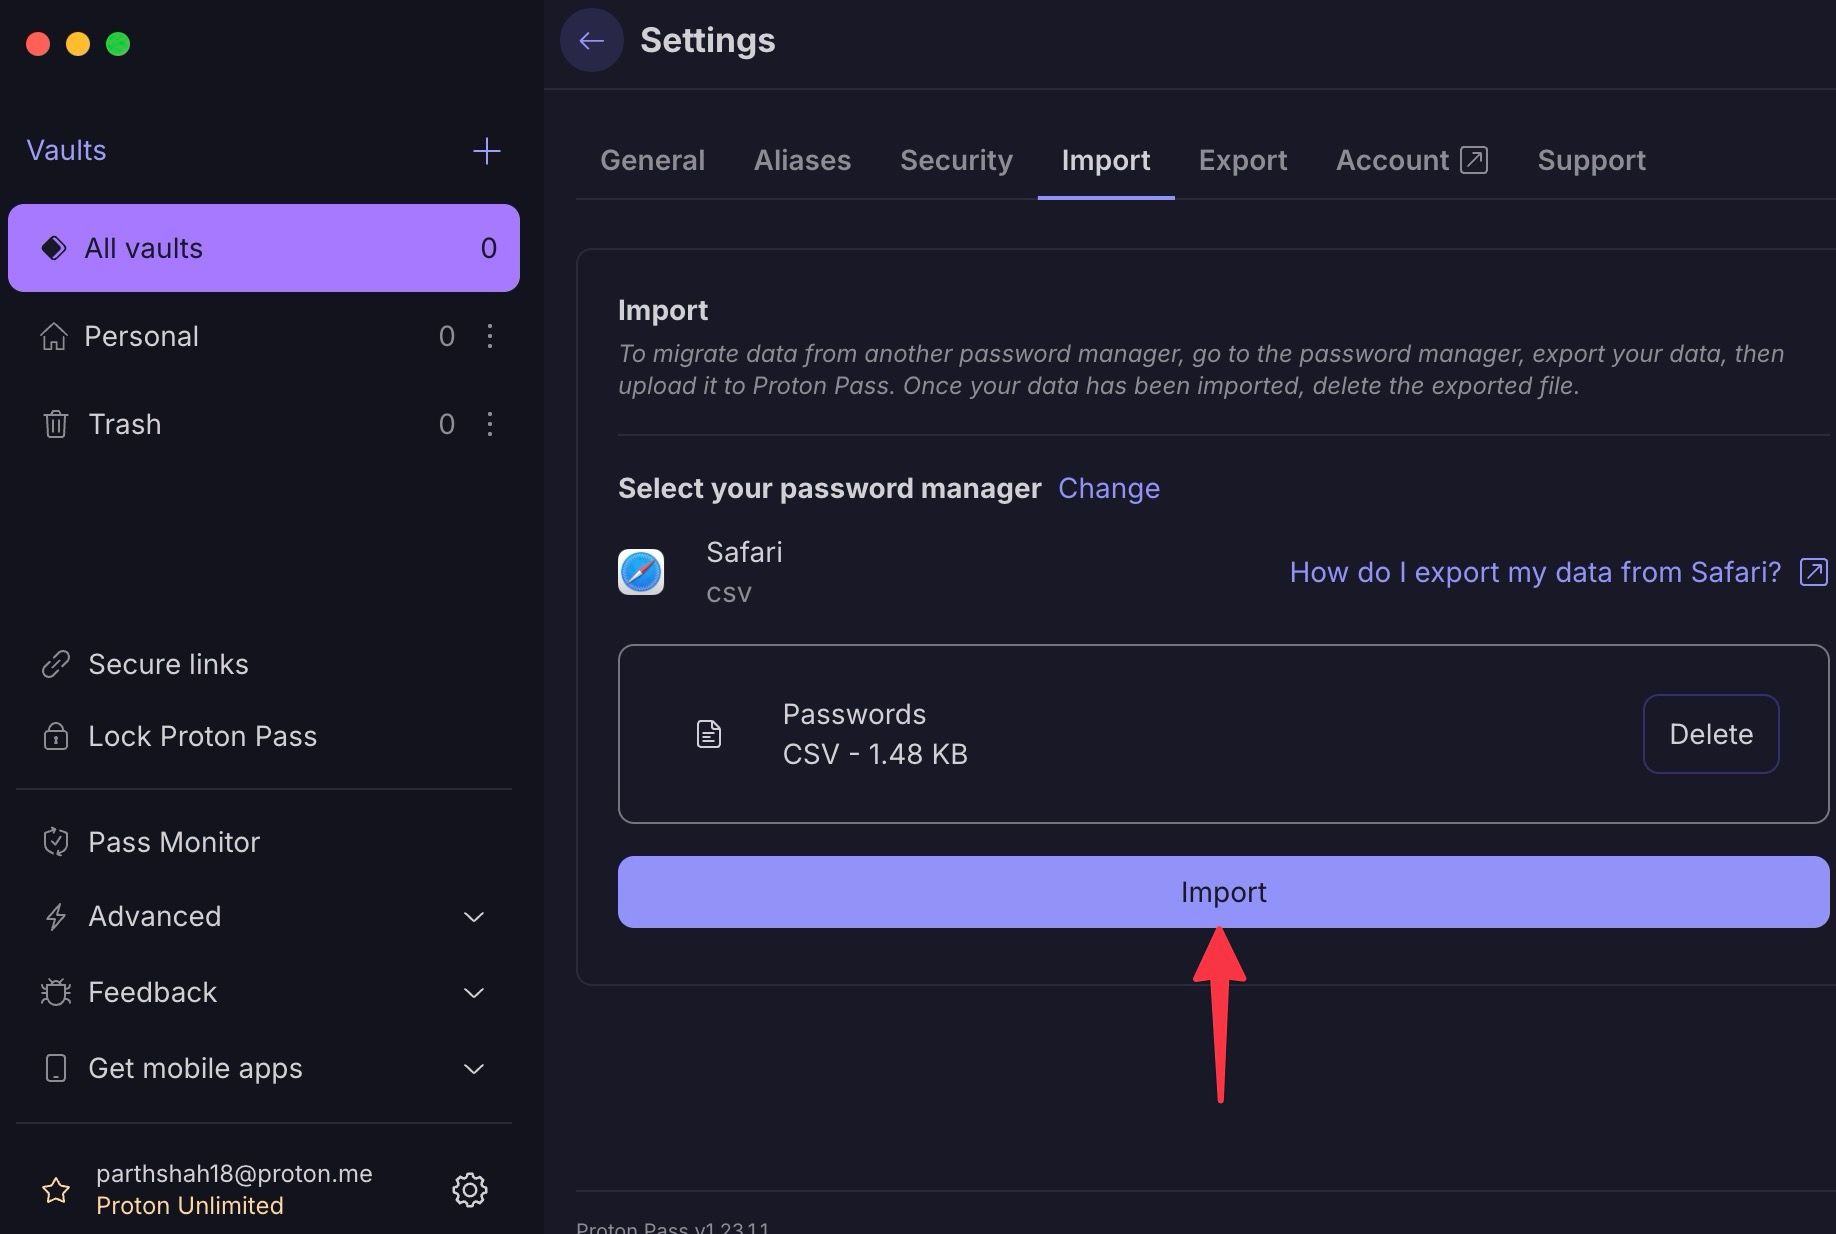The image size is (1836, 1234).
Task: Click the Pass Monitor shield icon
Action: 56,842
